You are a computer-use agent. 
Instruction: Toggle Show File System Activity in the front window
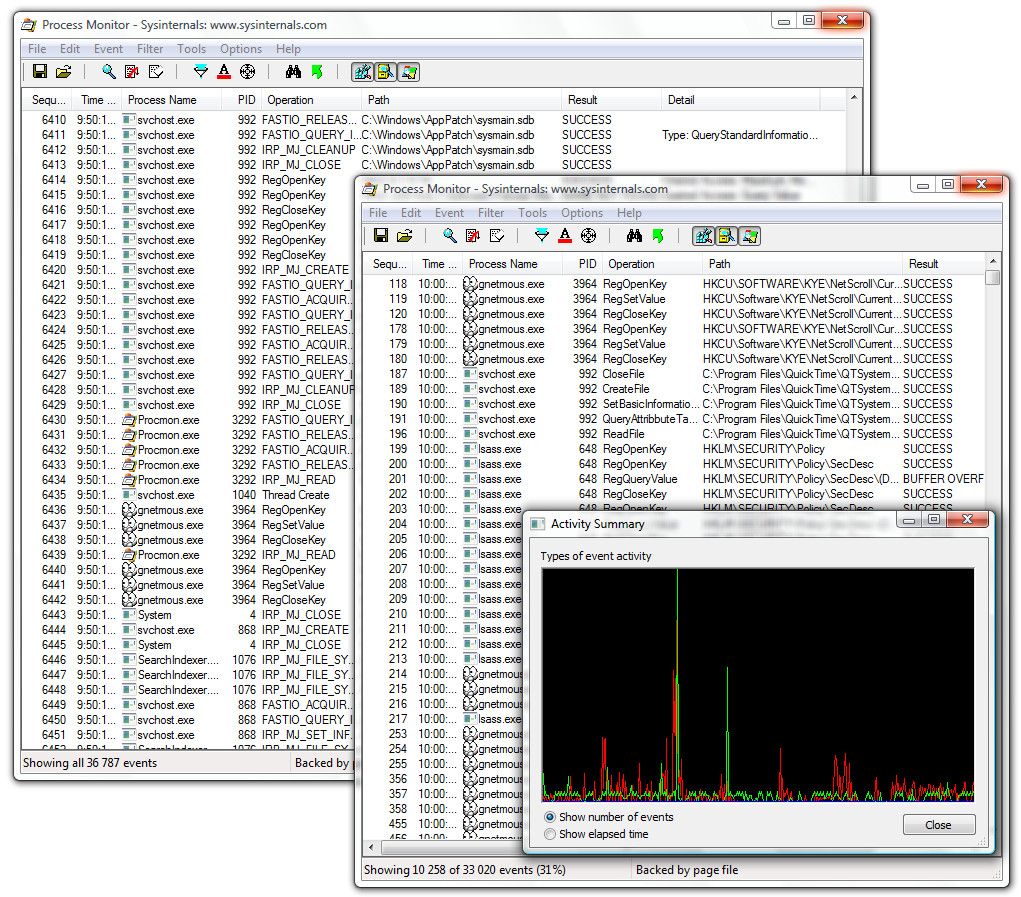[727, 236]
